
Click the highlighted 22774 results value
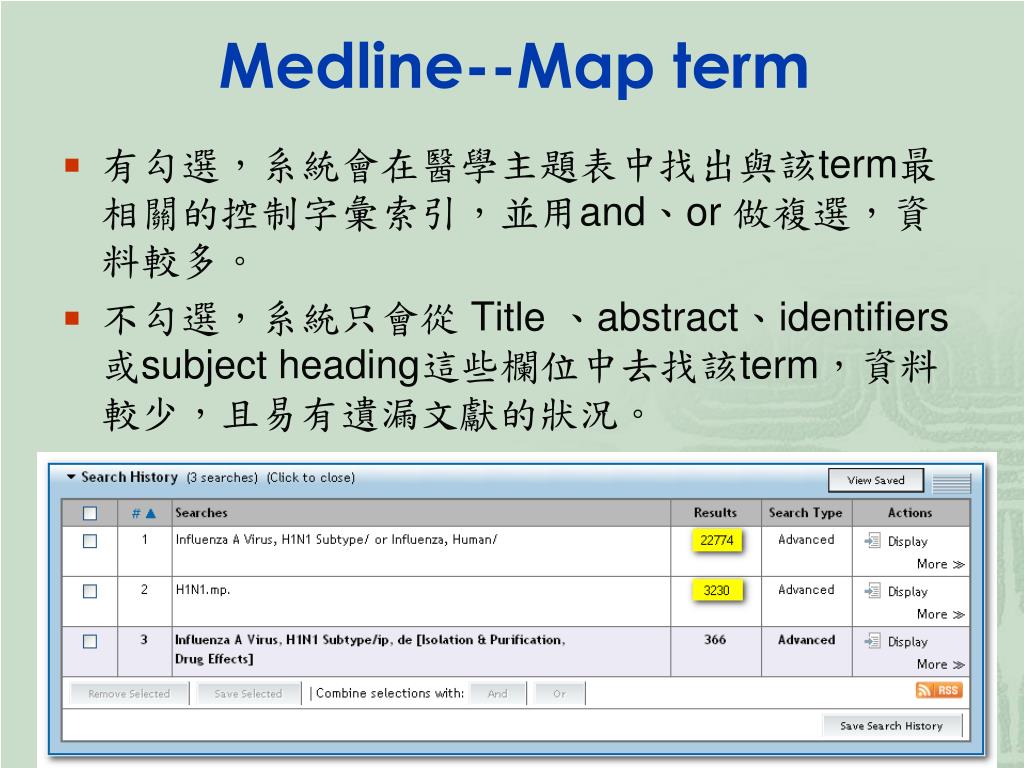point(716,540)
